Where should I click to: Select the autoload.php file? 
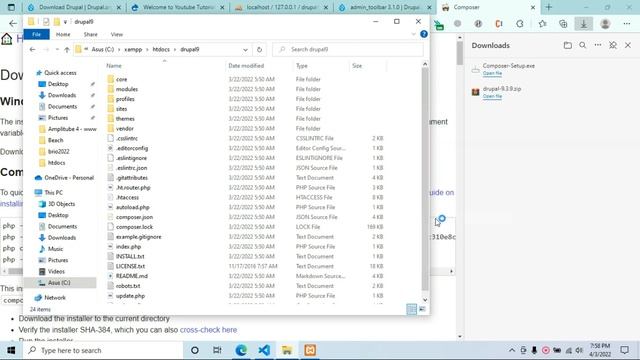(x=133, y=207)
